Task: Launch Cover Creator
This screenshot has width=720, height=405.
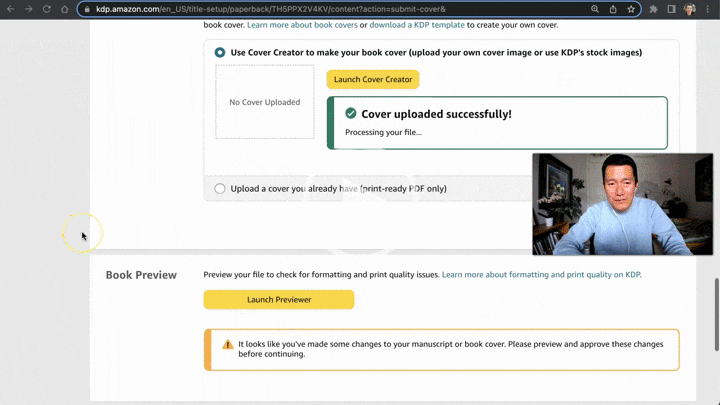Action: tap(373, 79)
